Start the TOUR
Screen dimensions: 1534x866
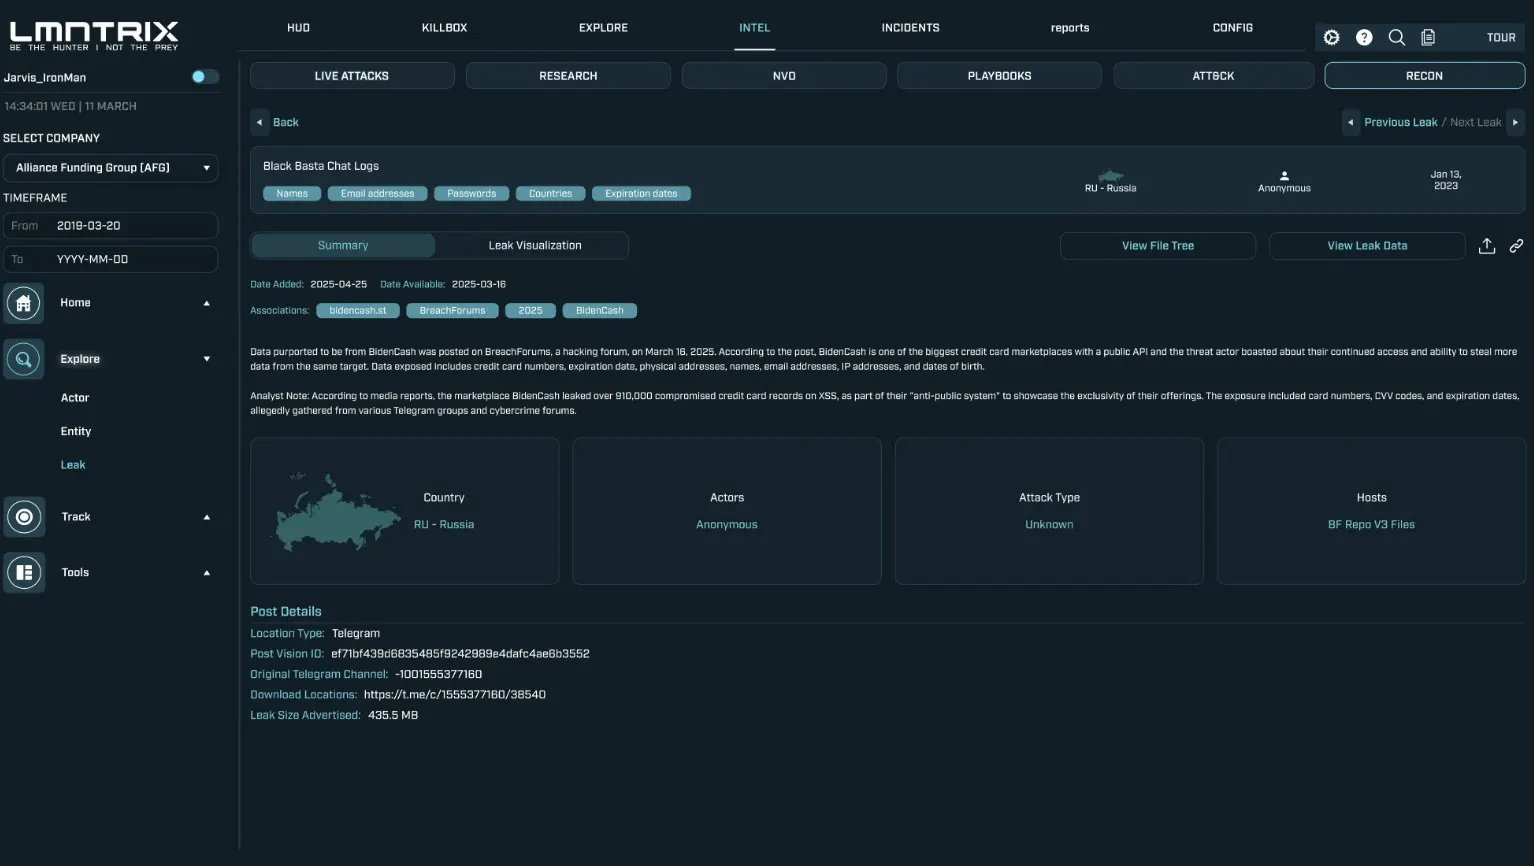pos(1501,38)
